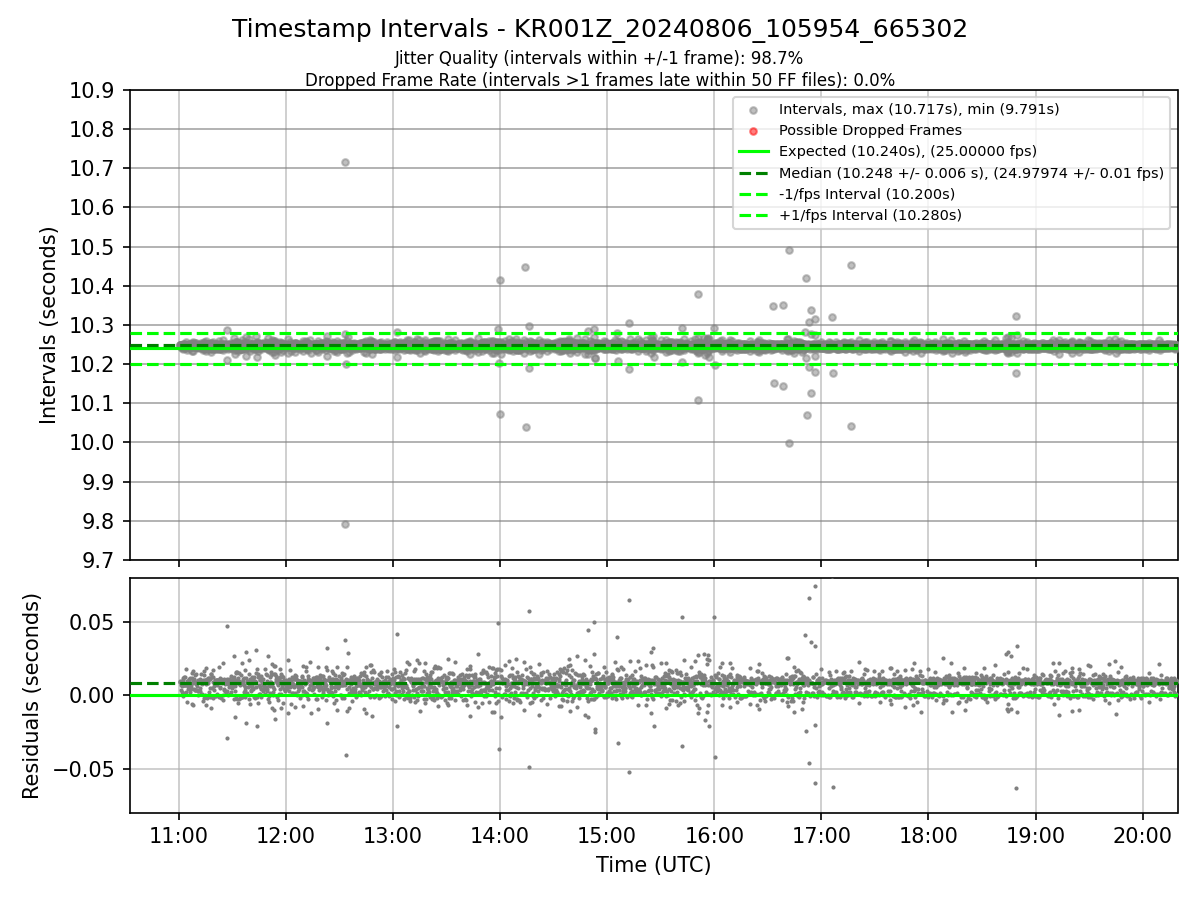
Task: Click the outlier point near 10.5 seconds before 17:00
Action: point(789,250)
